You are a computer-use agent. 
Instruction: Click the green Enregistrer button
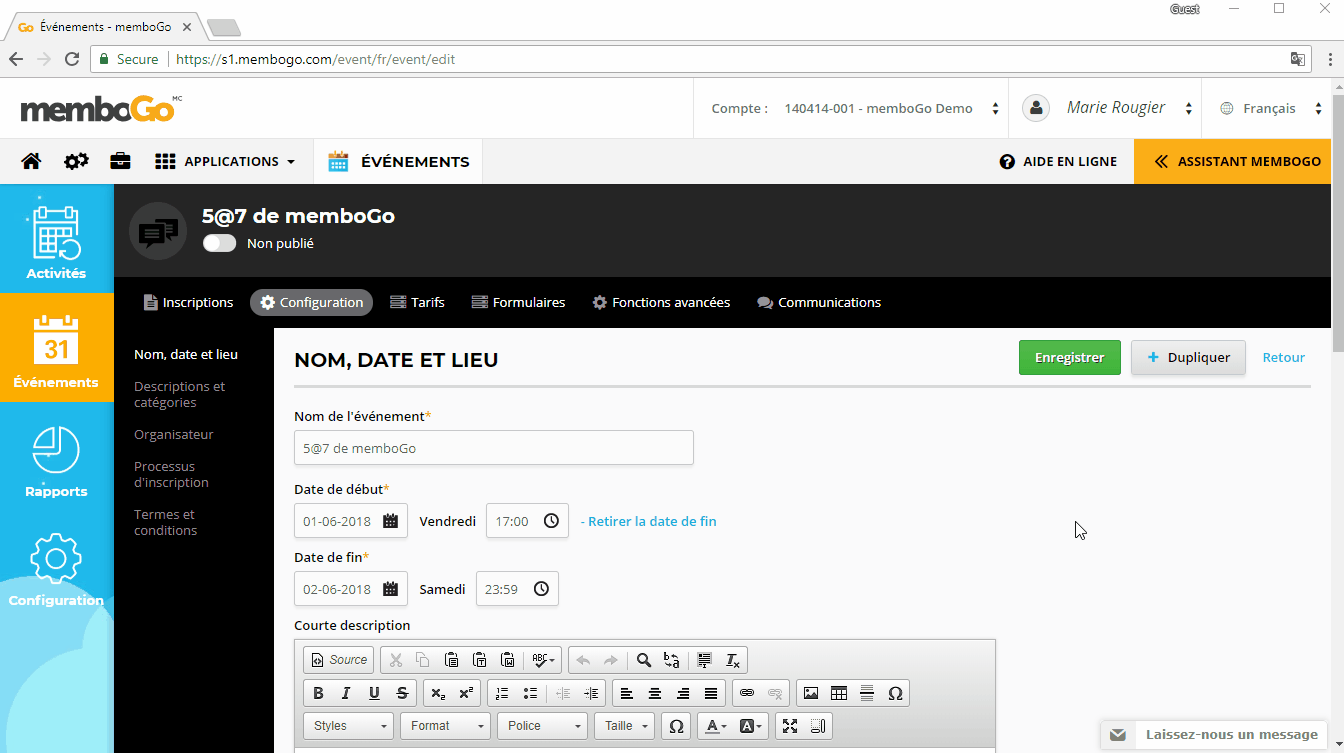click(1070, 357)
